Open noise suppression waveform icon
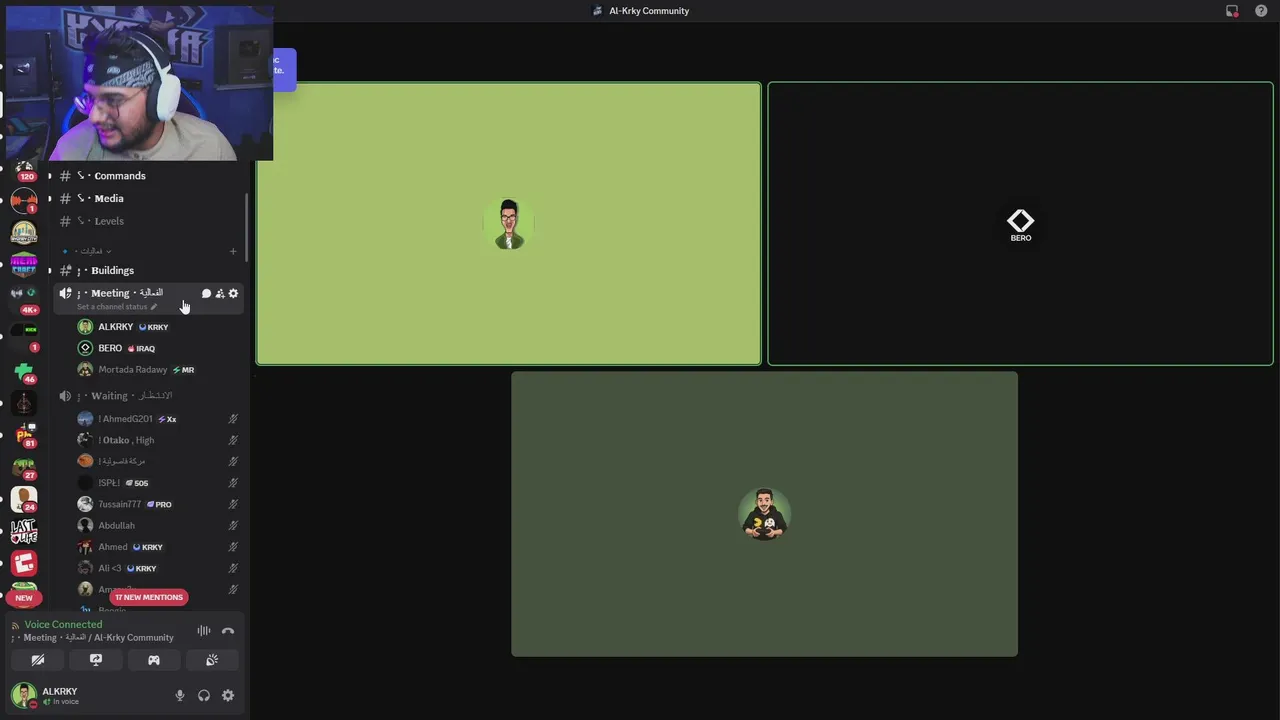Screen dimensions: 1280x720 (204, 631)
